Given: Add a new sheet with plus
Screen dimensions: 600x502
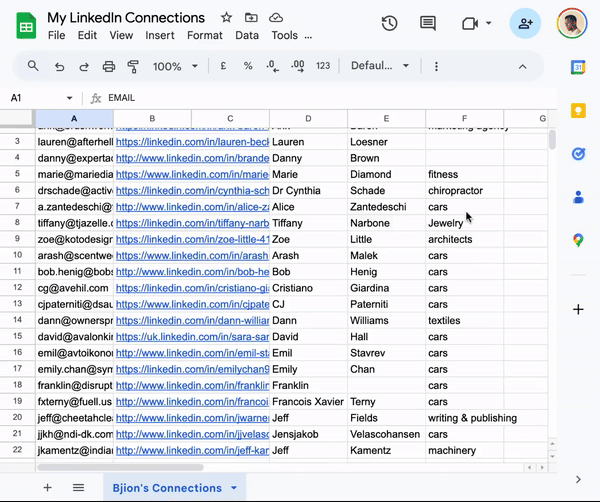Looking at the screenshot, I should [47, 487].
